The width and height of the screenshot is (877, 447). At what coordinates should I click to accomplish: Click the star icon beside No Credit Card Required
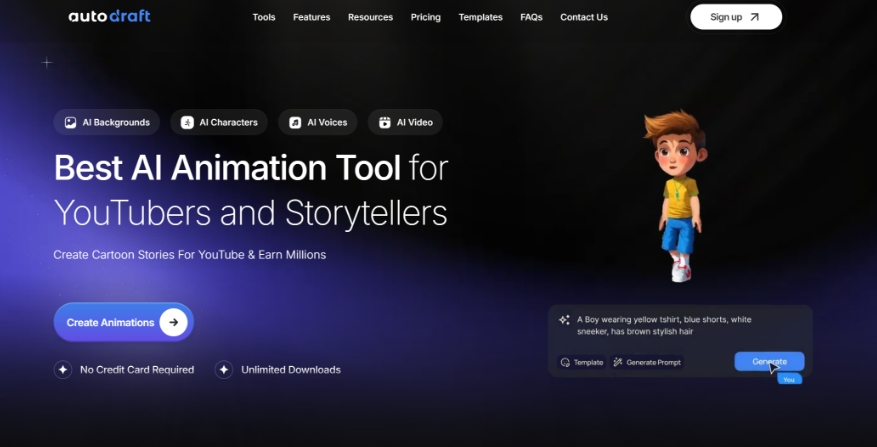coord(63,370)
